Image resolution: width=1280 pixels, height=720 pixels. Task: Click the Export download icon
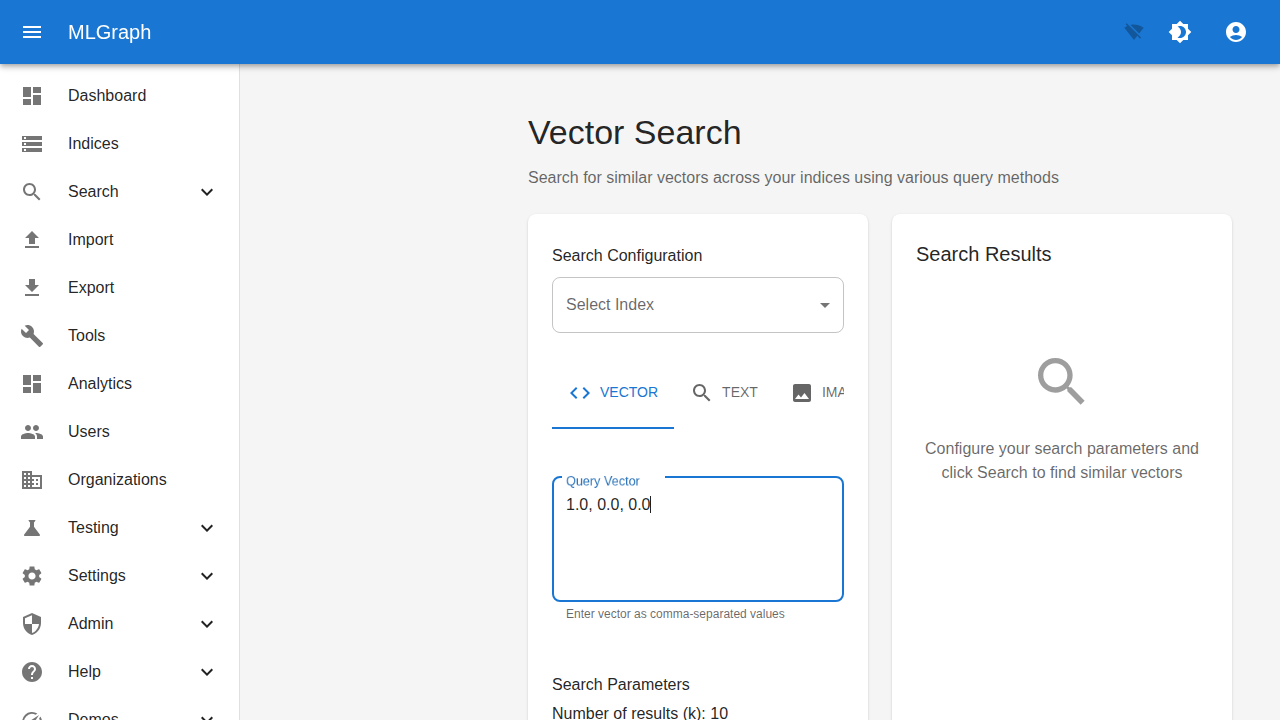[32, 287]
